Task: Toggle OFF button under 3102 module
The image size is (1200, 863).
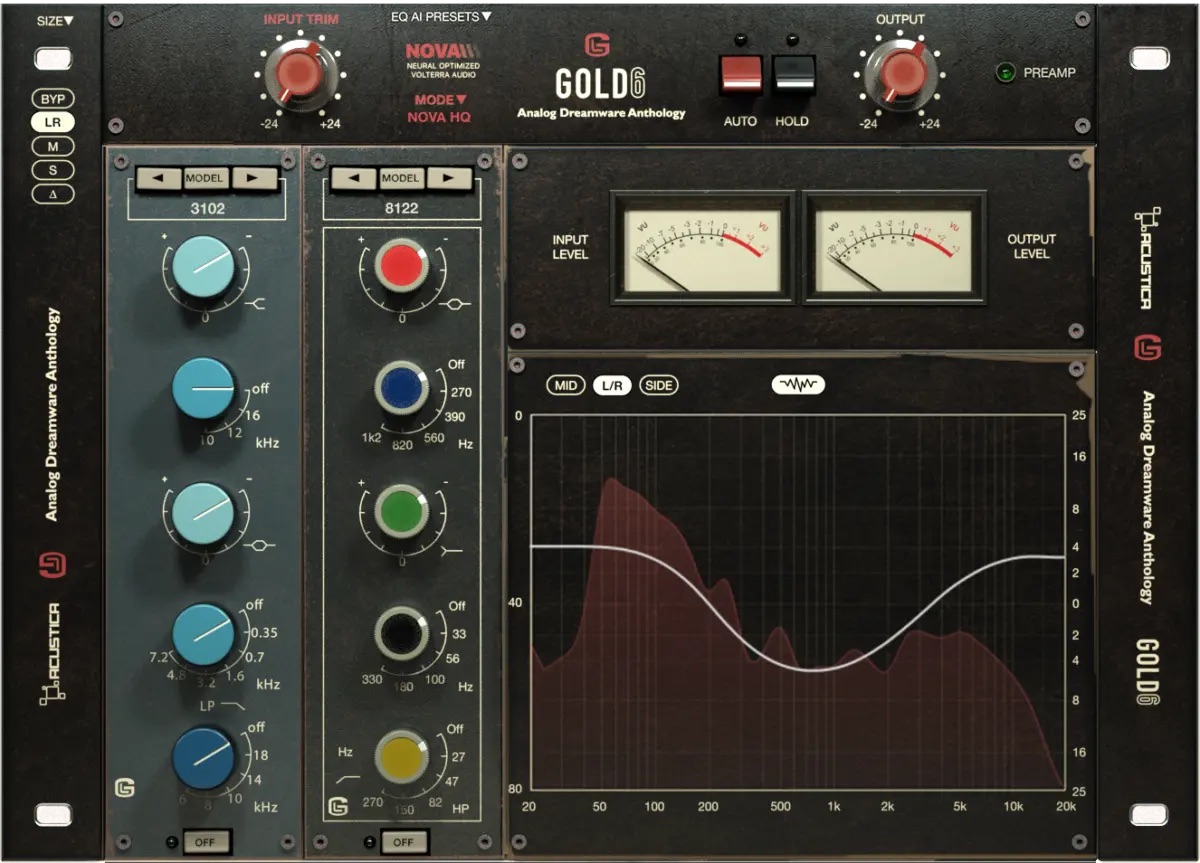Action: 205,841
